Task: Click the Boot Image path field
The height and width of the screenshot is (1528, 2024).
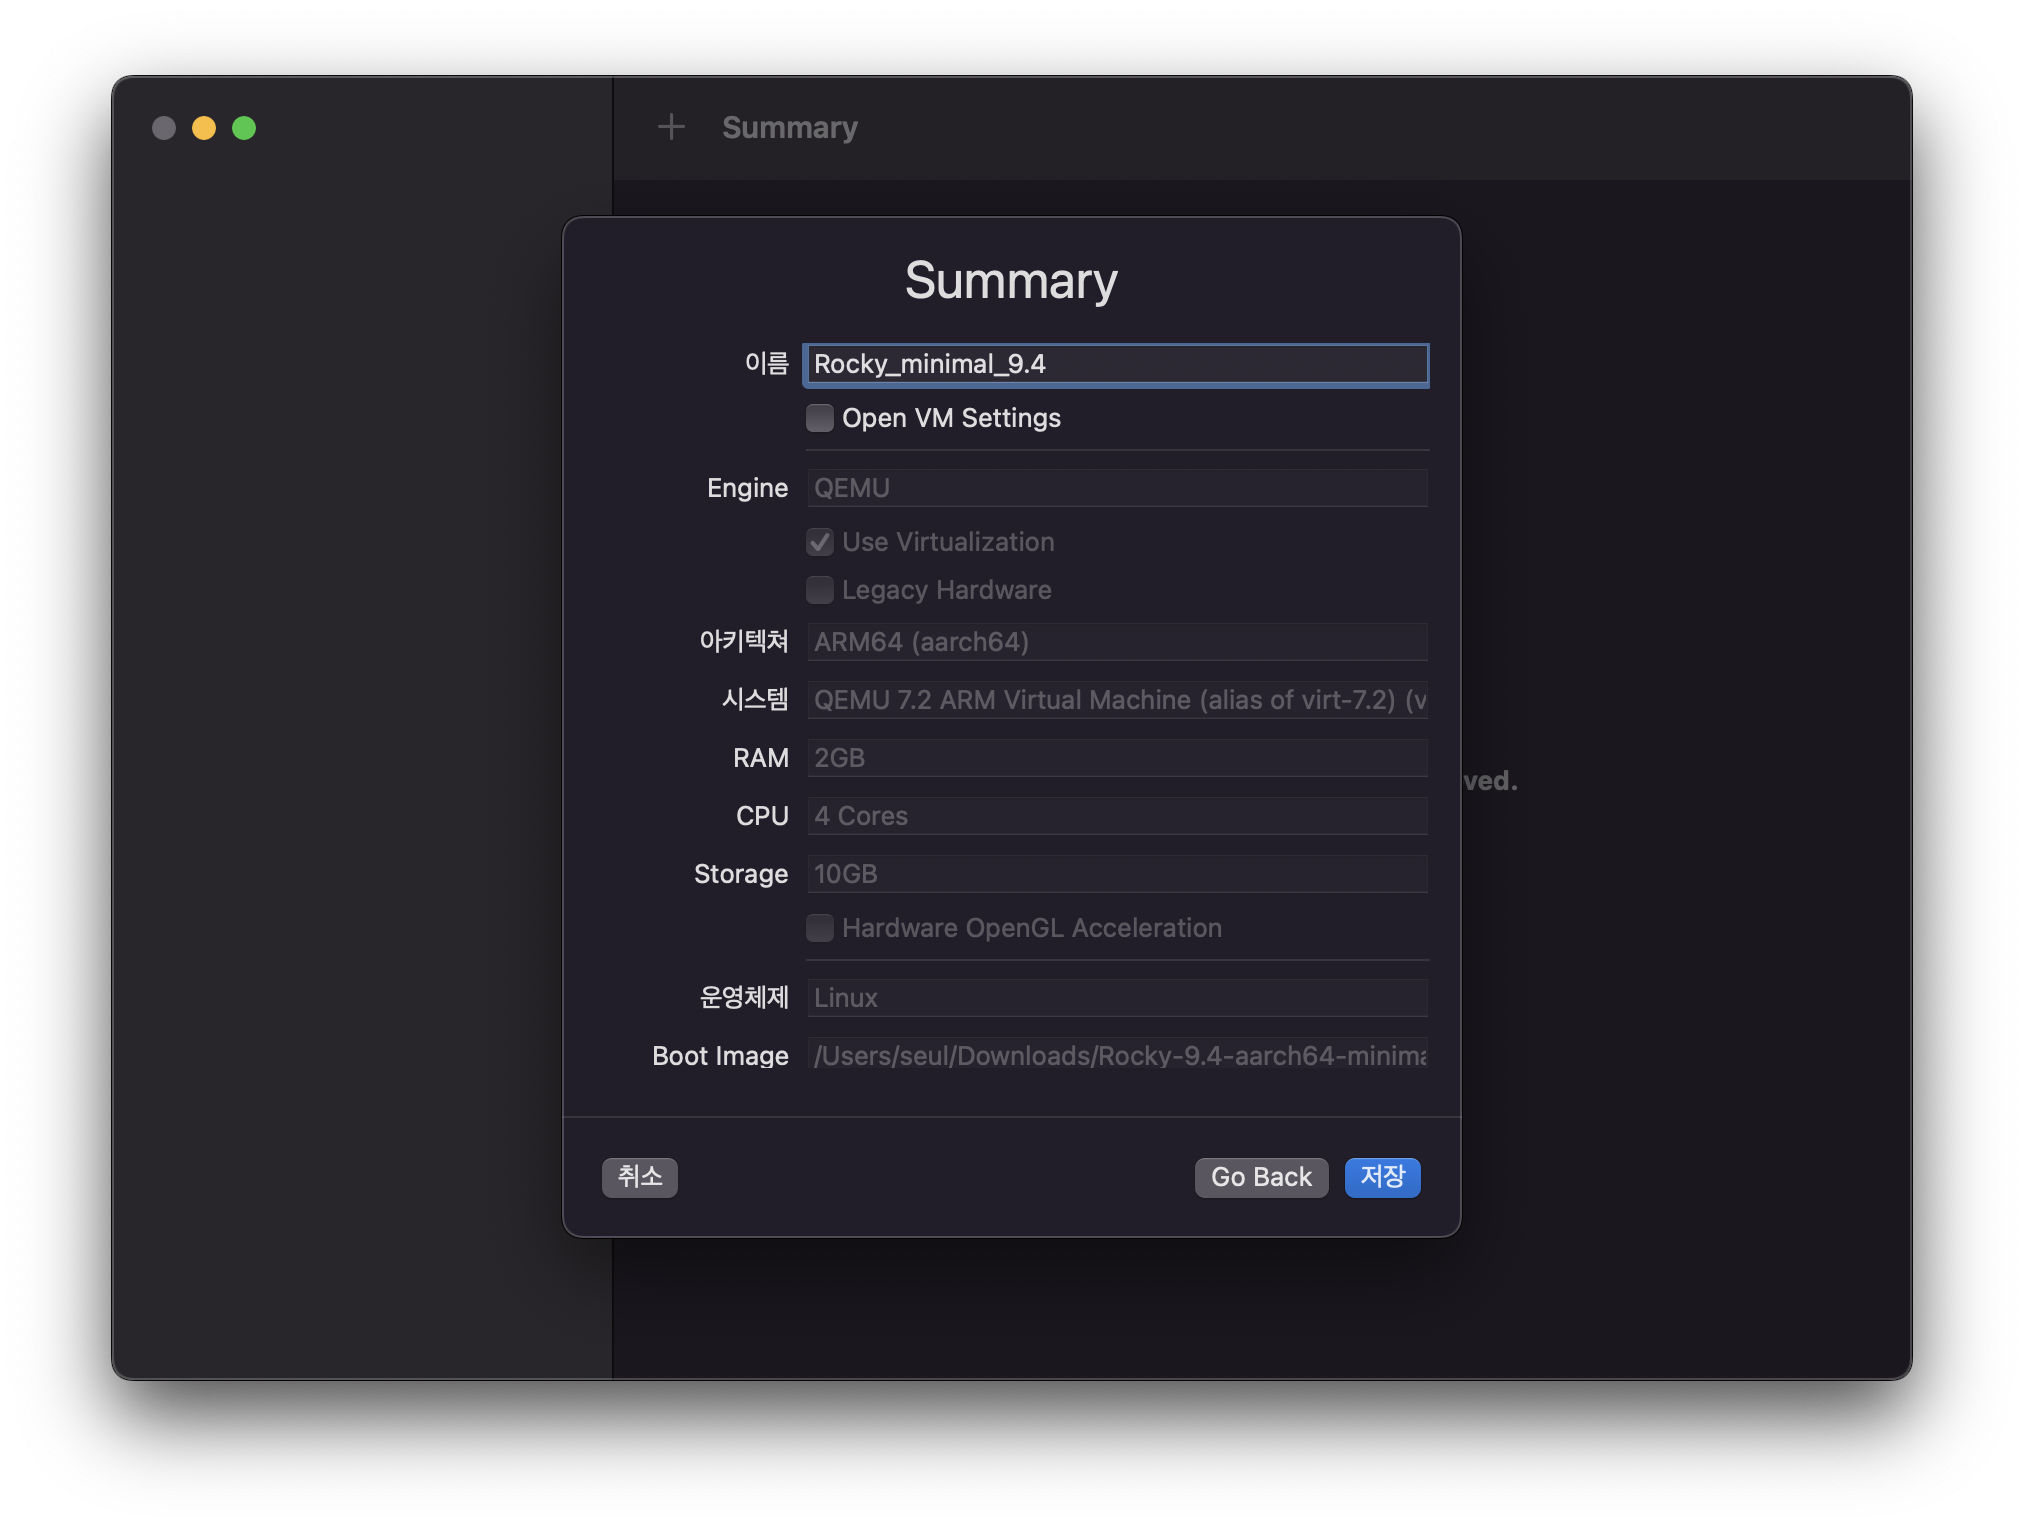Action: coord(1116,1056)
